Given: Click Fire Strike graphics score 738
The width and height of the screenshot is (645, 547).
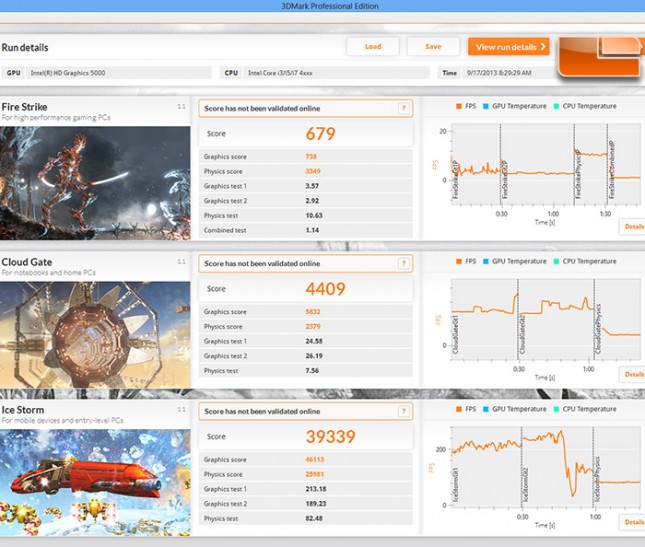Looking at the screenshot, I should click(x=311, y=156).
